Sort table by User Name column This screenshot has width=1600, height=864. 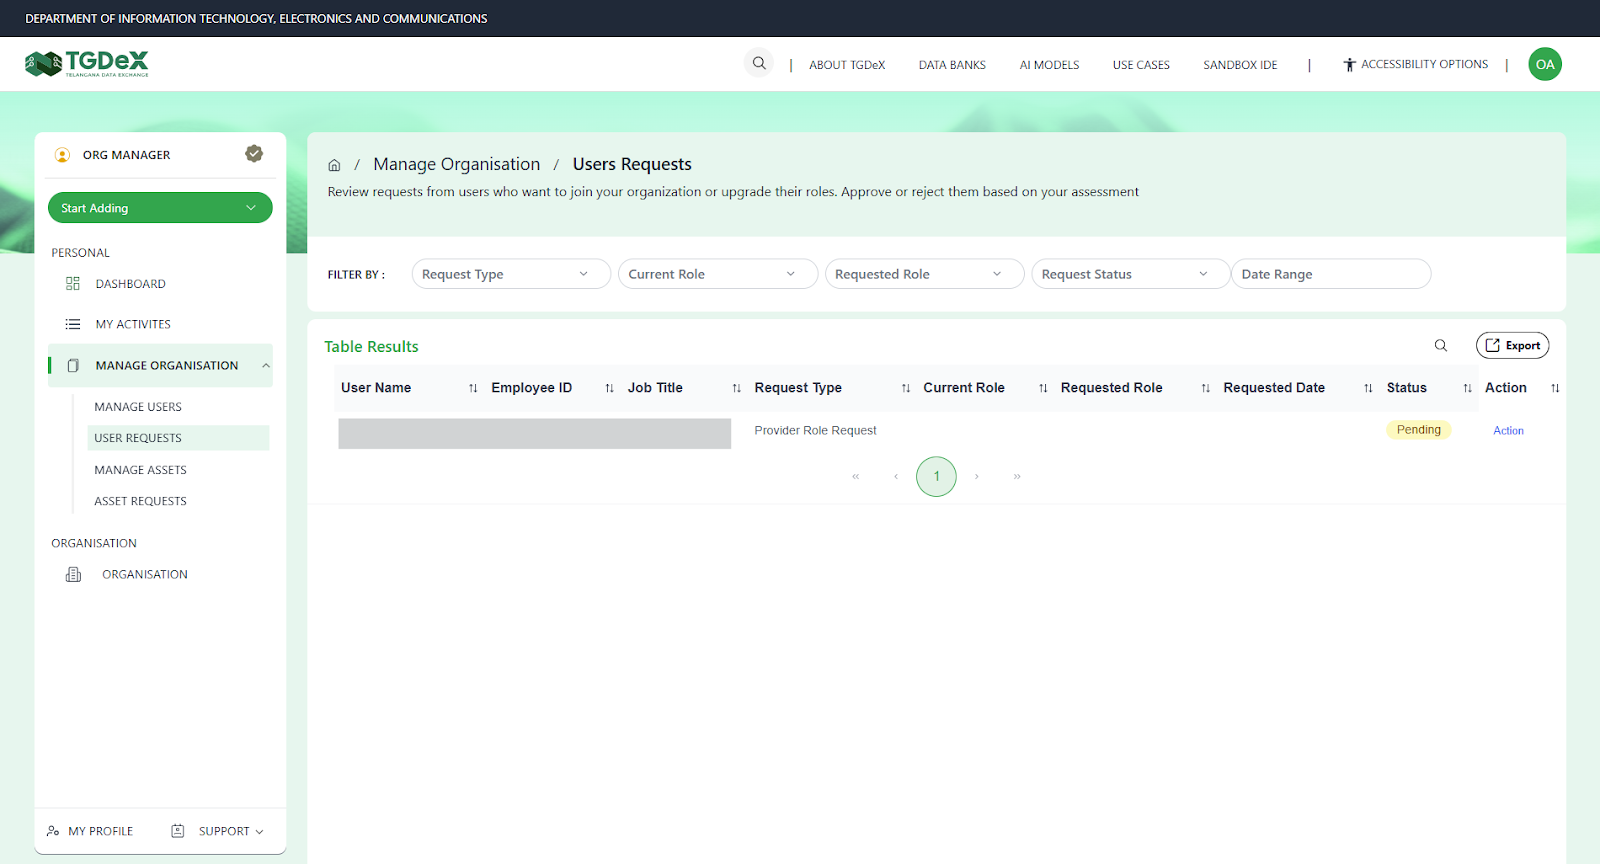473,388
